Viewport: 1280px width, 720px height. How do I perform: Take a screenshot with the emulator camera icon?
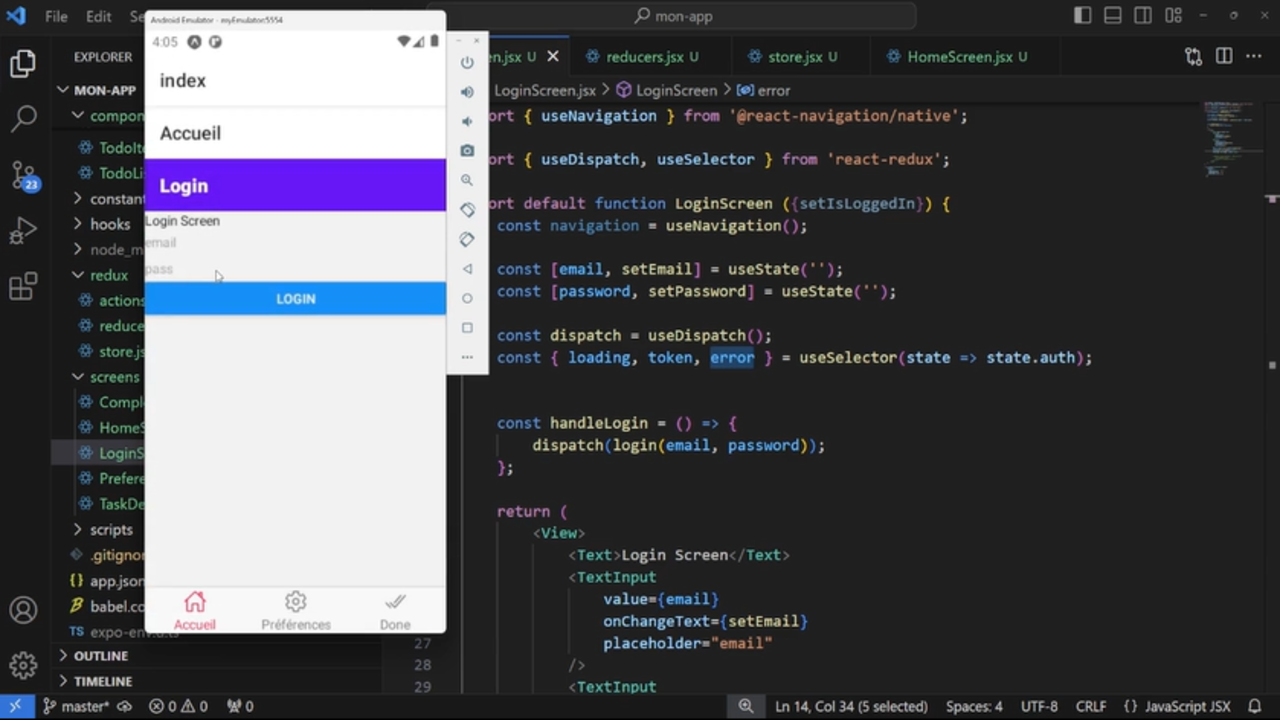[466, 150]
